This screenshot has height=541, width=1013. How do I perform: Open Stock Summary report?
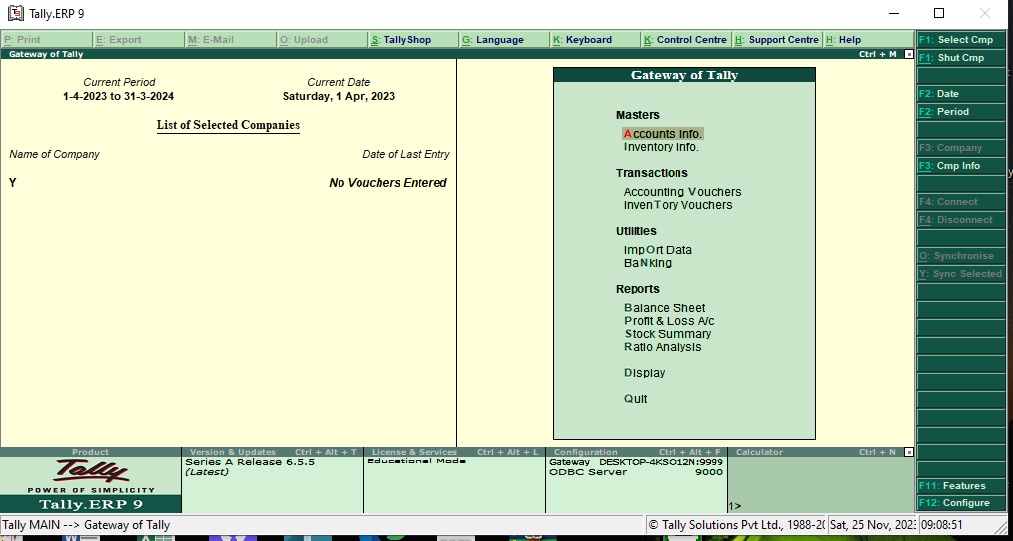pyautogui.click(x=667, y=334)
